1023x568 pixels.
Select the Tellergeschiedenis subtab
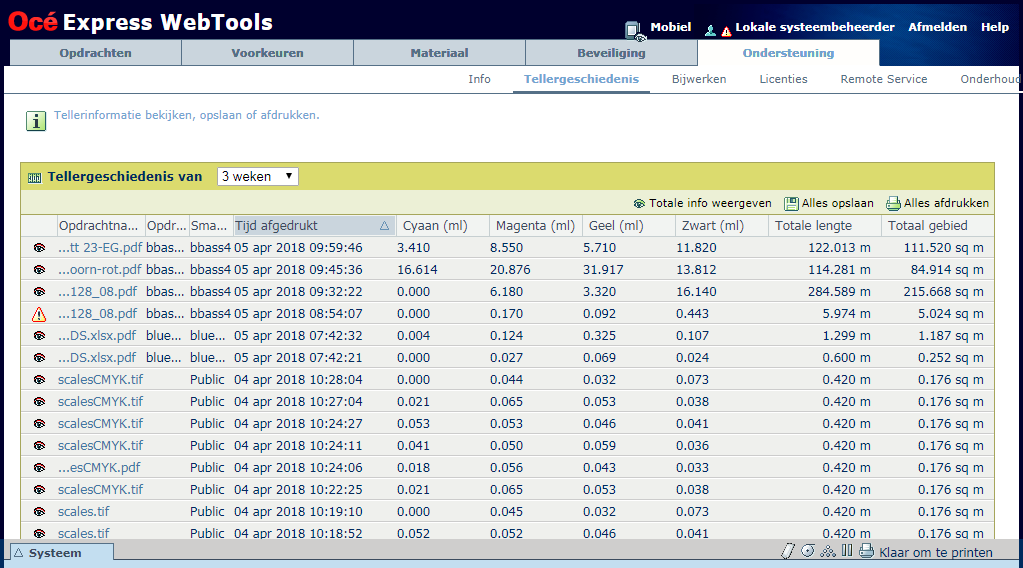click(581, 79)
